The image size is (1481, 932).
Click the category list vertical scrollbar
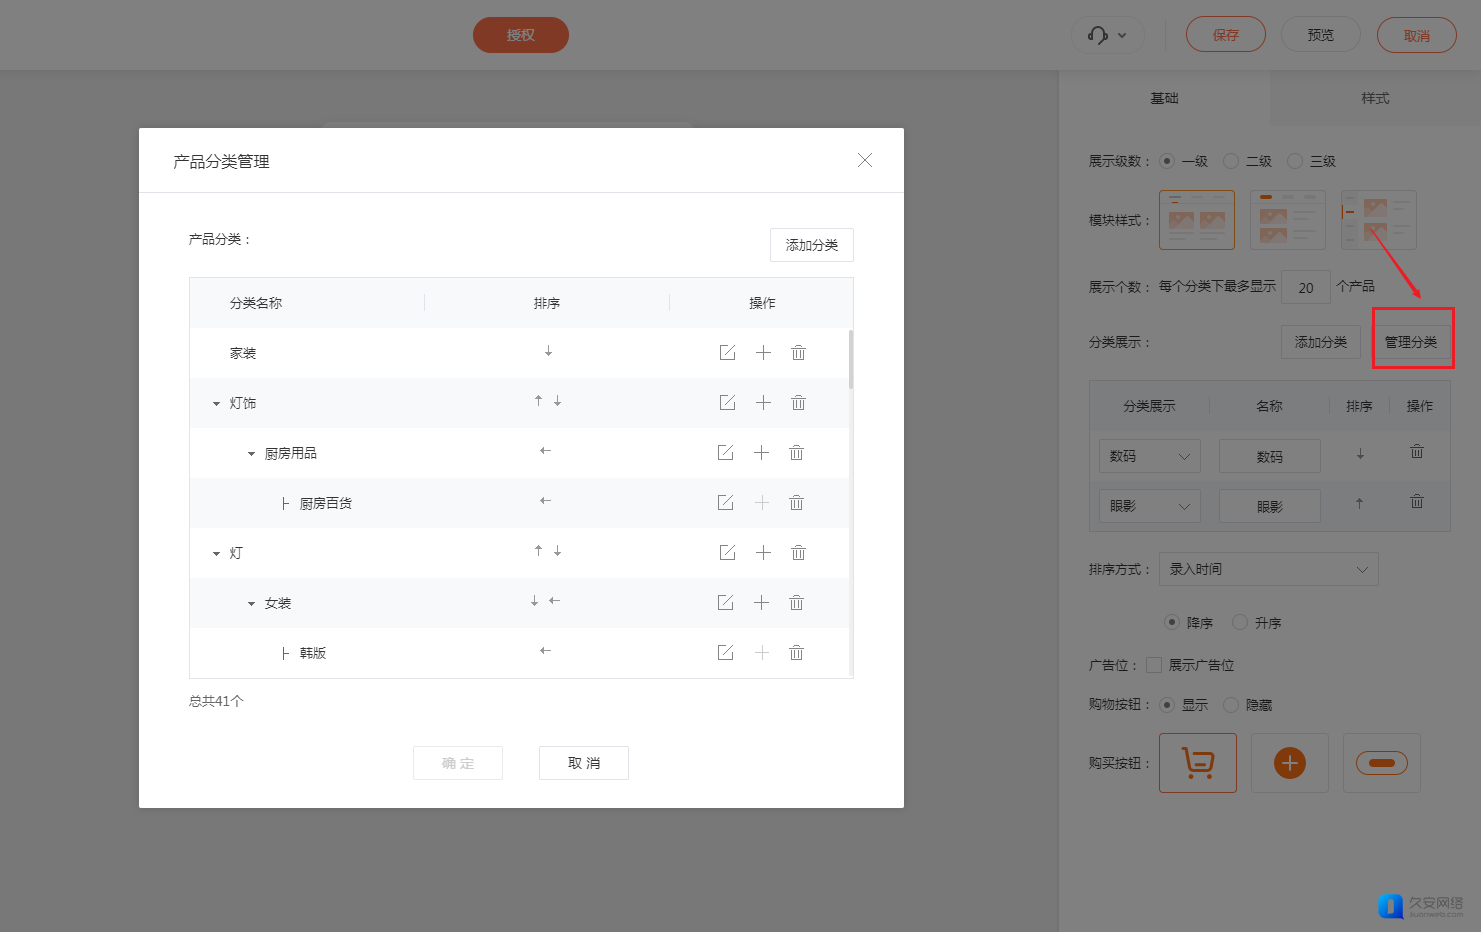(851, 360)
